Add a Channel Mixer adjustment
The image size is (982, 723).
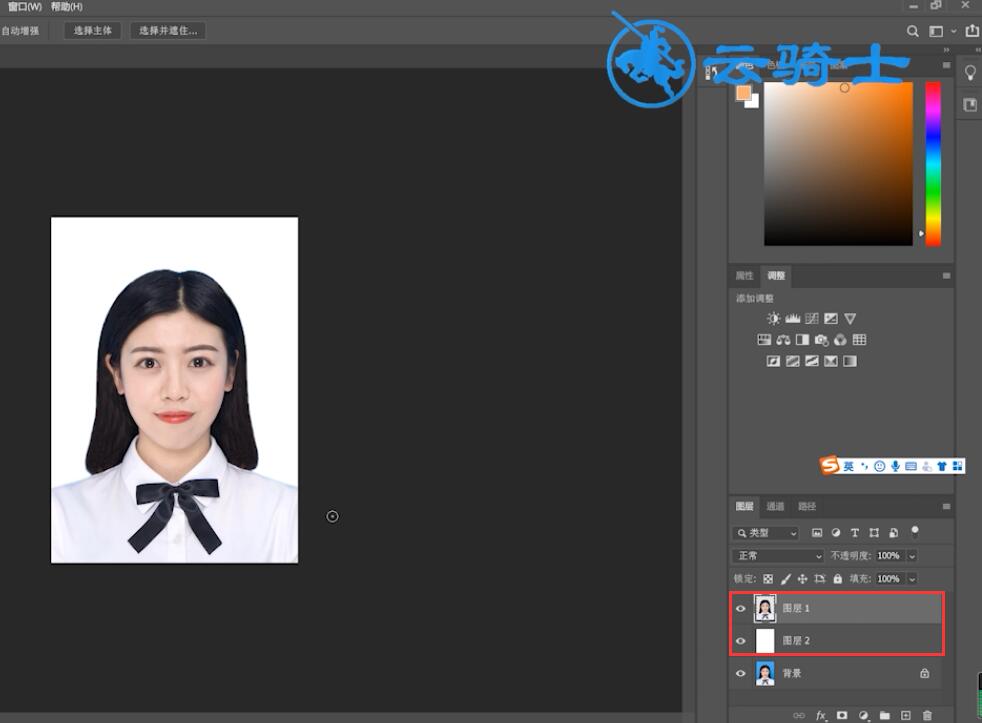click(840, 340)
